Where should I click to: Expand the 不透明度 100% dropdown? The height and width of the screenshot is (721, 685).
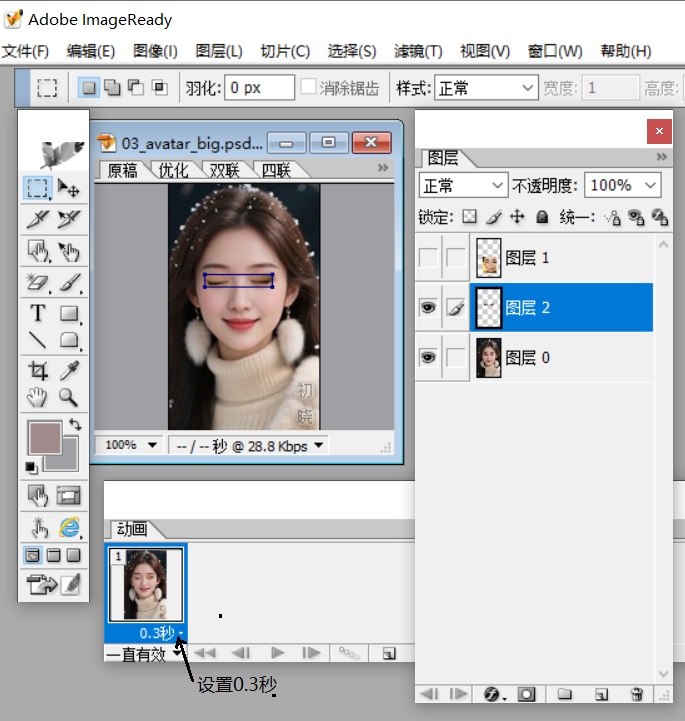651,185
